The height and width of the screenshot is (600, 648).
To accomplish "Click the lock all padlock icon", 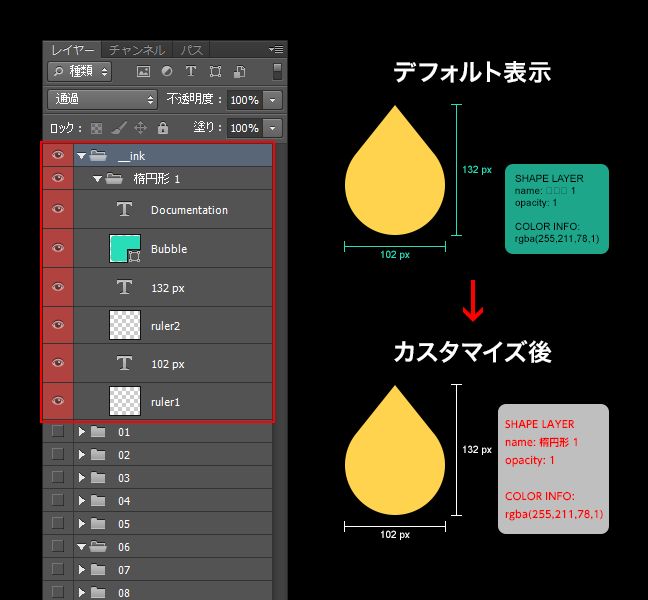I will [162, 128].
